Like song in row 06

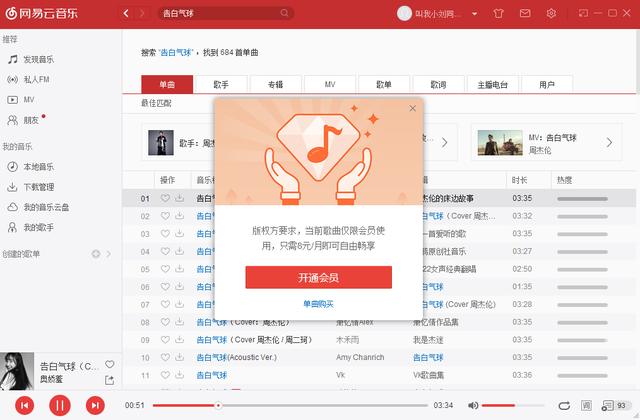165,287
